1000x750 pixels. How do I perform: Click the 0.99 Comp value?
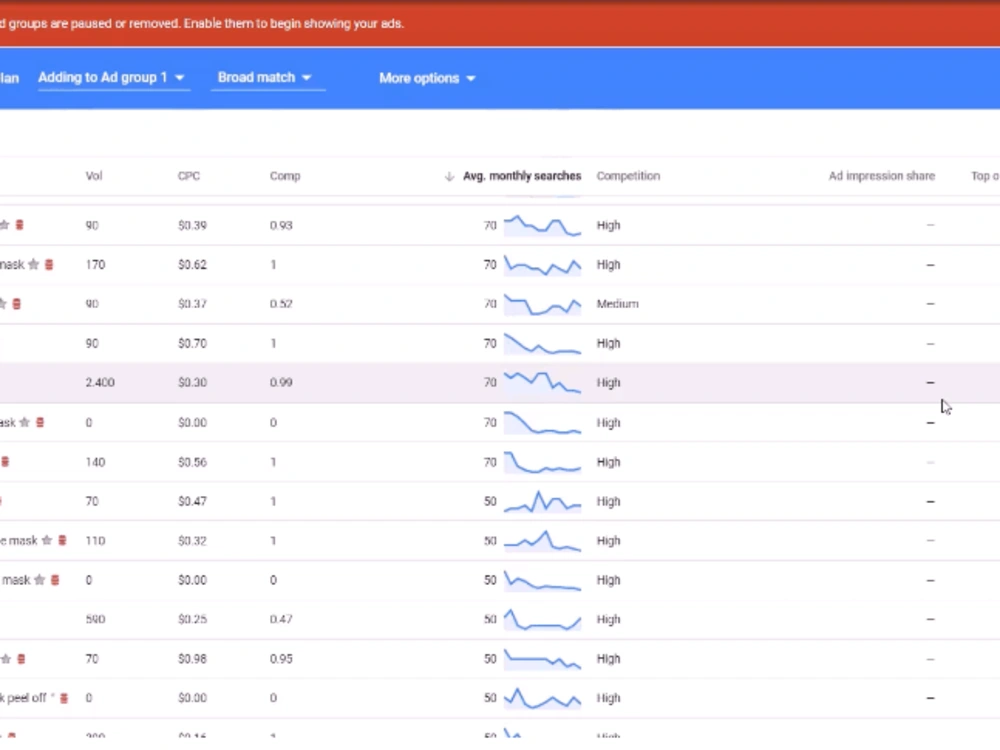point(281,383)
